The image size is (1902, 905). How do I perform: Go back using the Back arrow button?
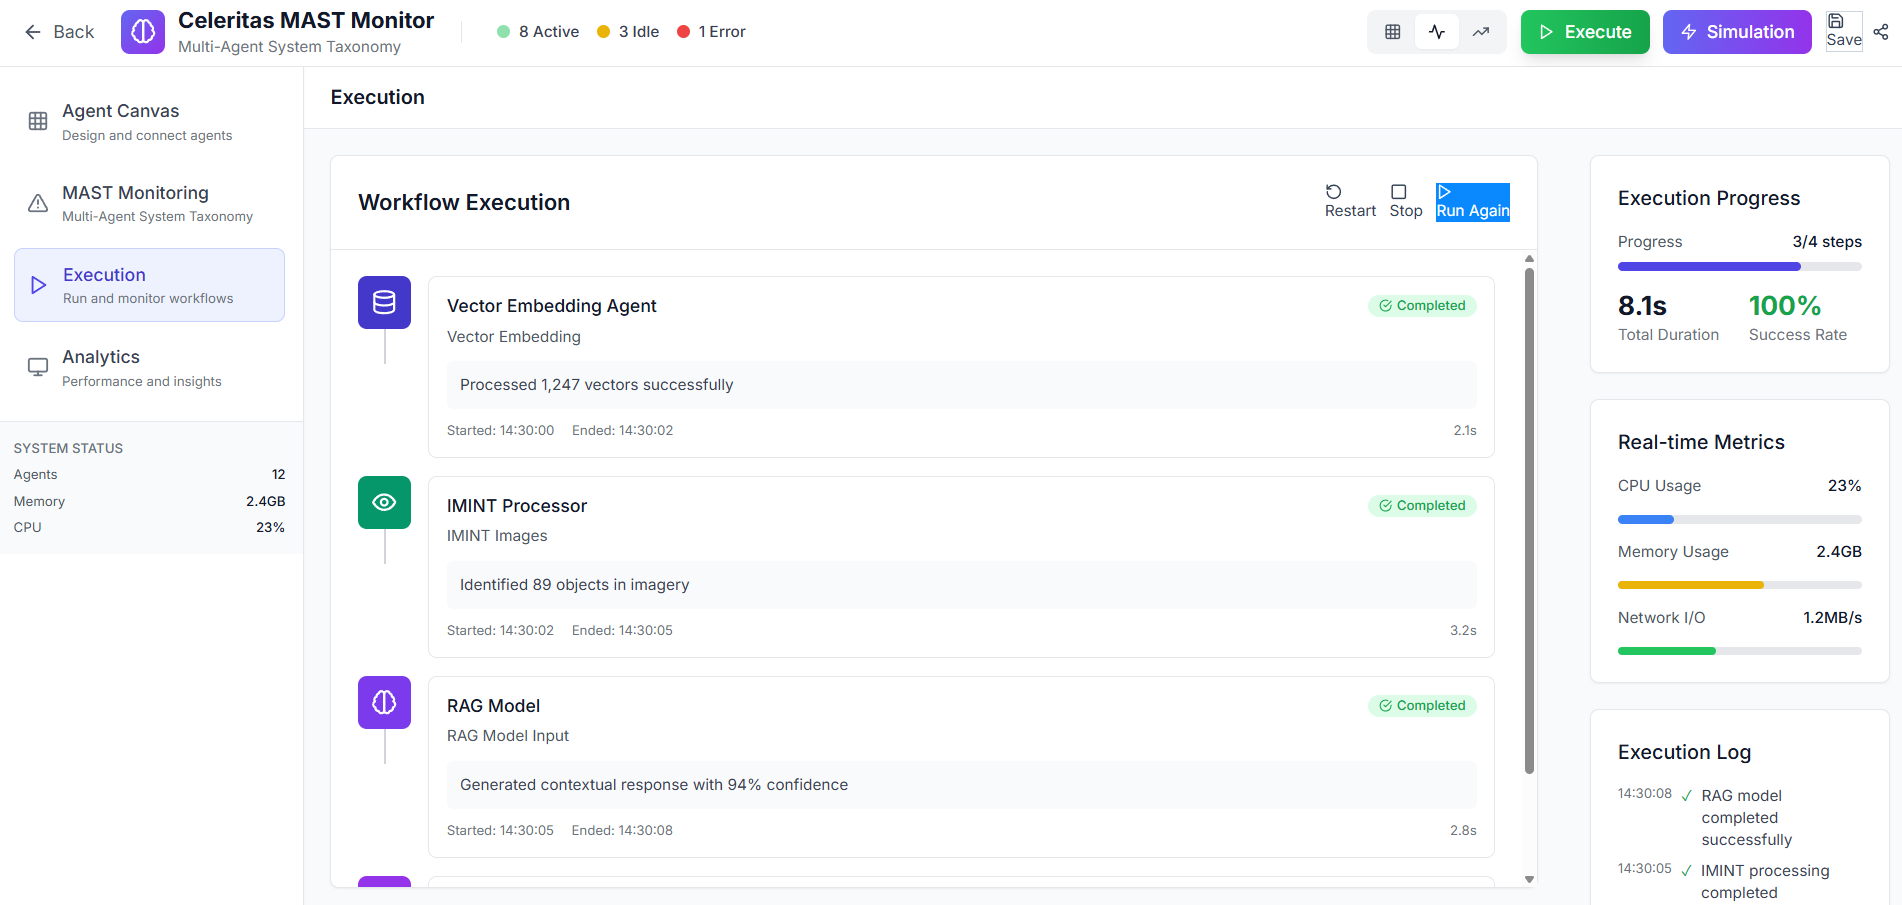pyautogui.click(x=59, y=32)
